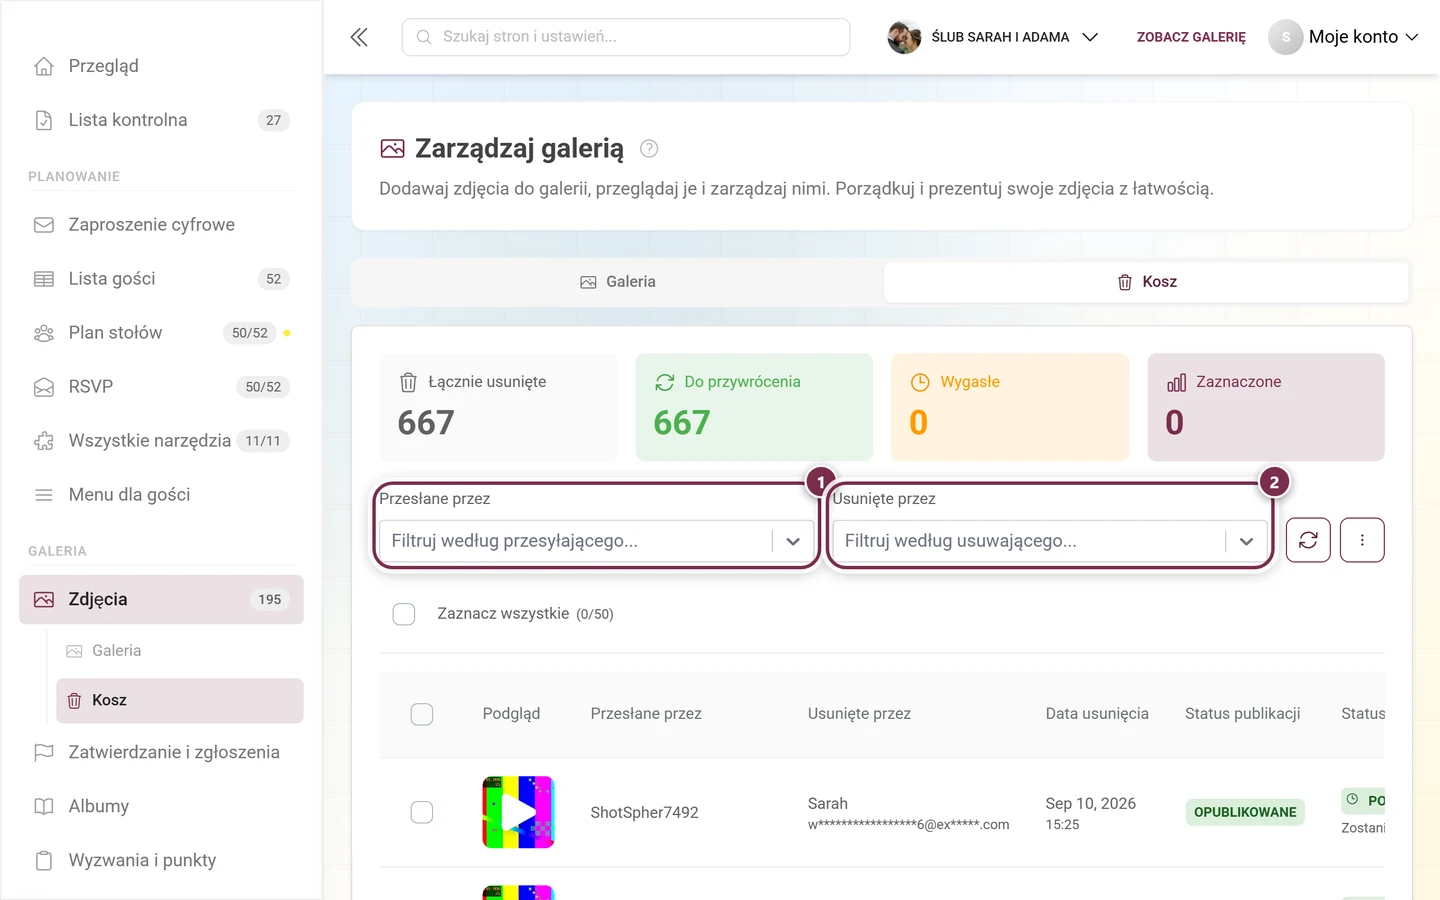1440x900 pixels.
Task: Click the magnifier icon in search bar
Action: pos(424,37)
